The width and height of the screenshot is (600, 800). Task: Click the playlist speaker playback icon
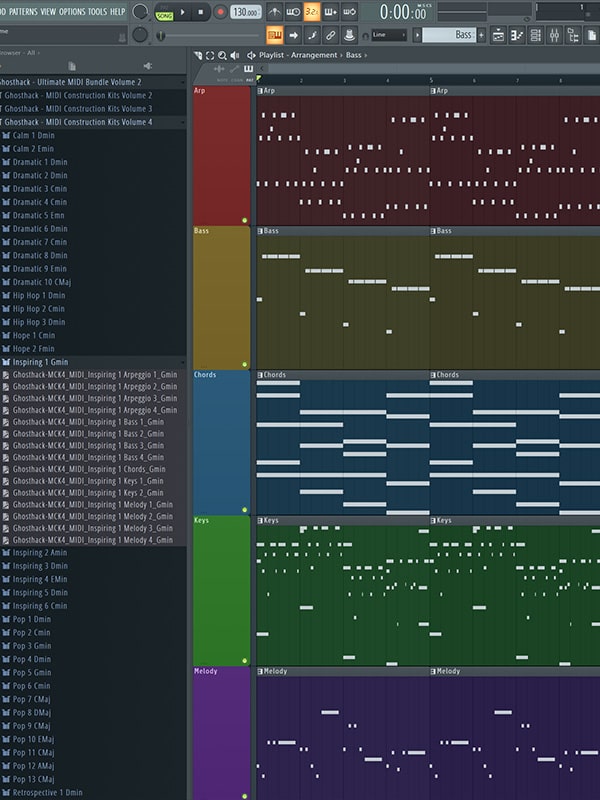pyautogui.click(x=235, y=55)
